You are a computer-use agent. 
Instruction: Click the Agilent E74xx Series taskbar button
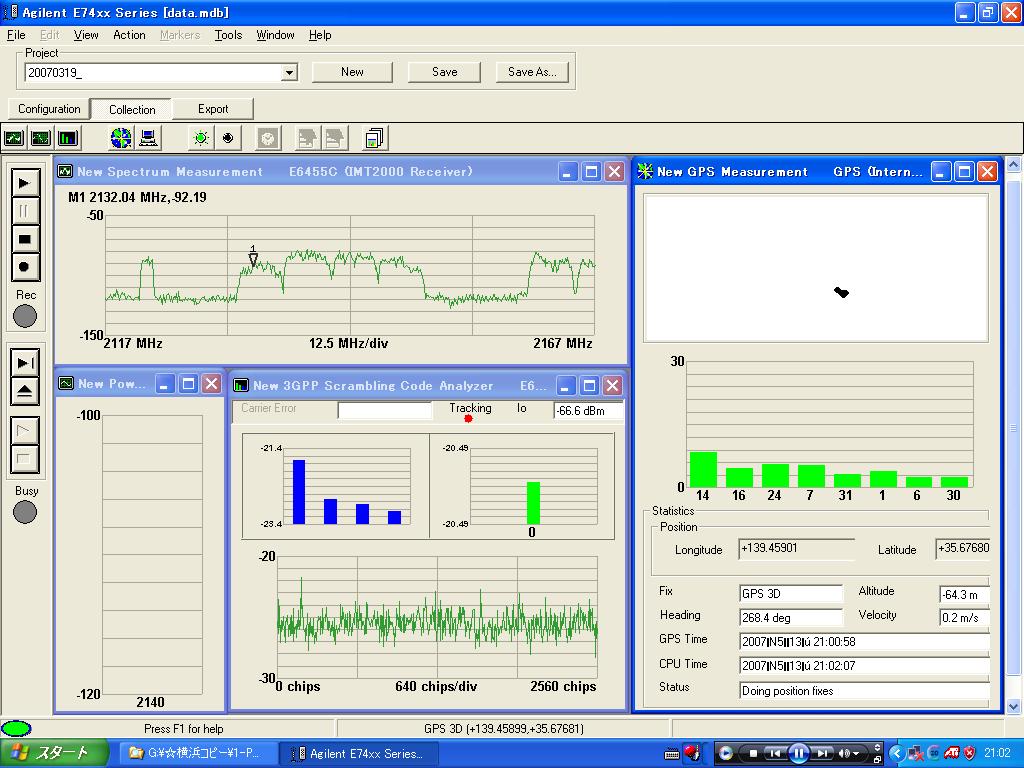pos(359,754)
